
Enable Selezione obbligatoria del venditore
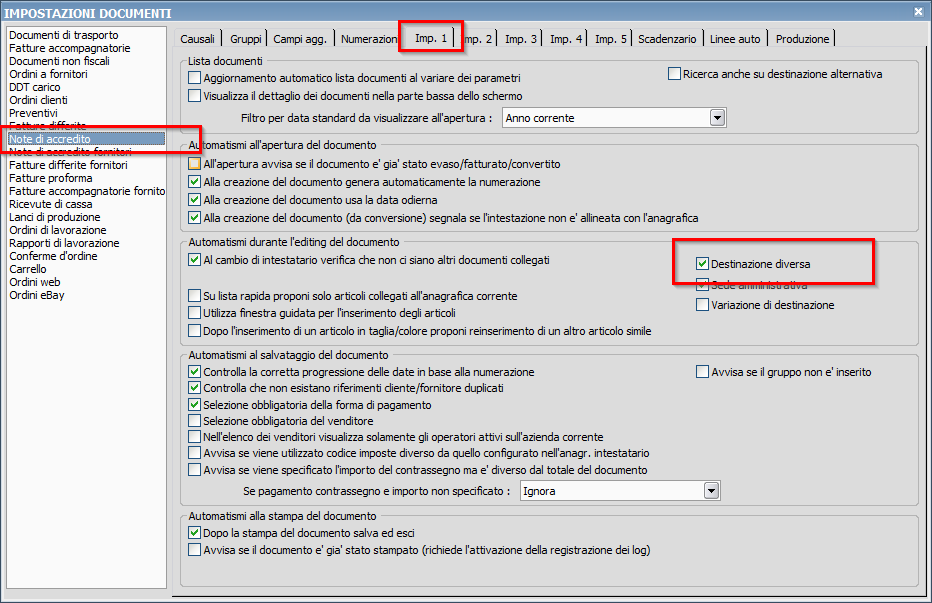pyautogui.click(x=194, y=421)
